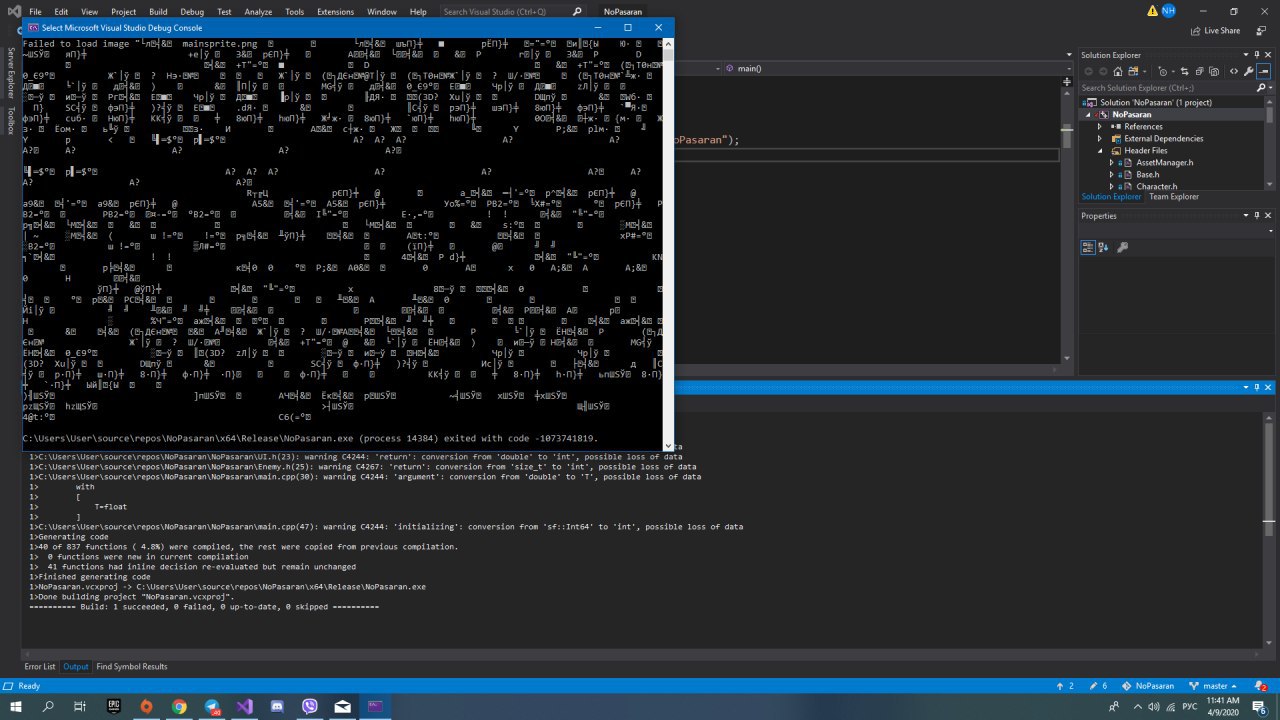Expand the References node

pos(1100,127)
